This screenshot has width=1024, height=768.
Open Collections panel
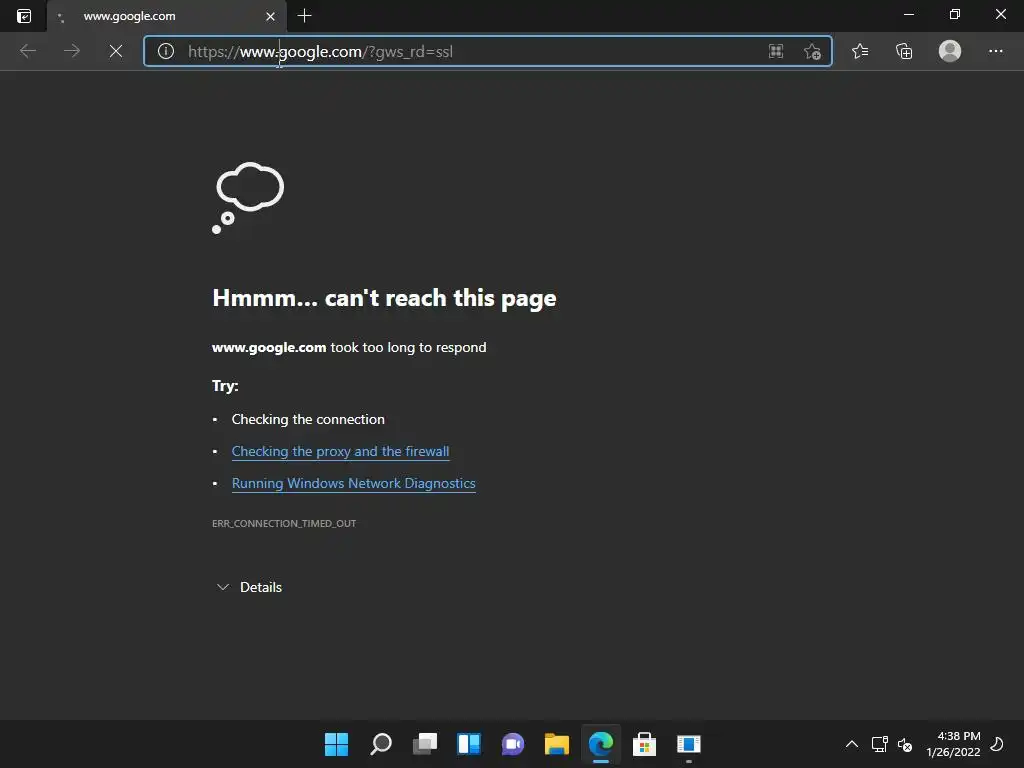tap(904, 51)
